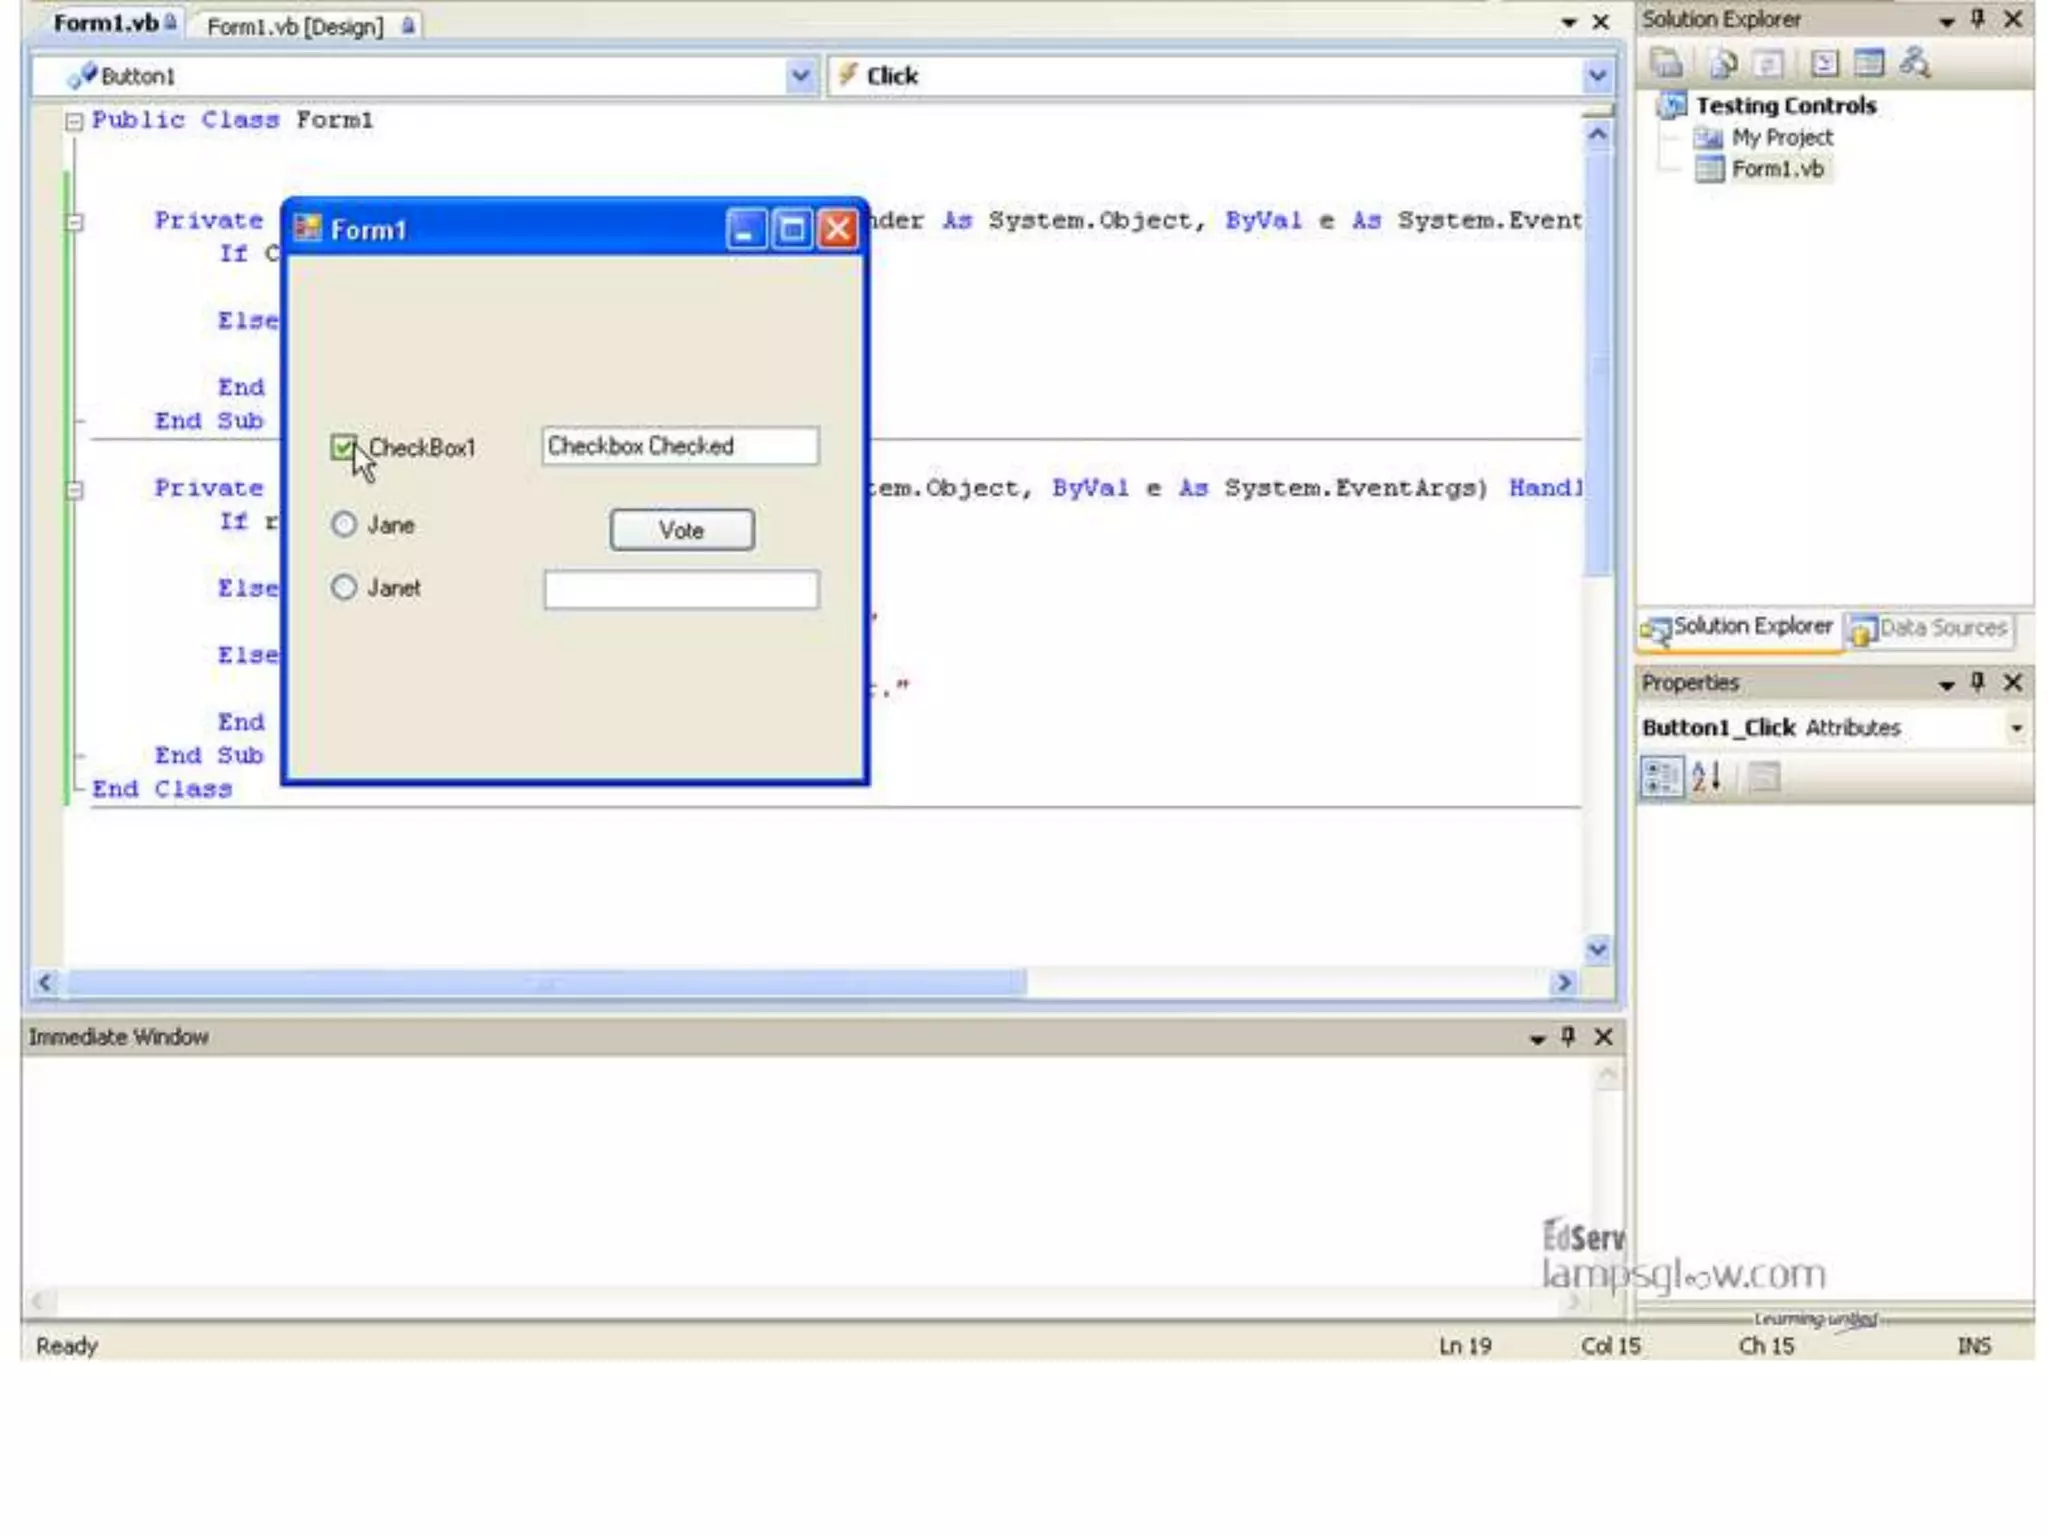Collapse the second Private Sub outline

(74, 490)
